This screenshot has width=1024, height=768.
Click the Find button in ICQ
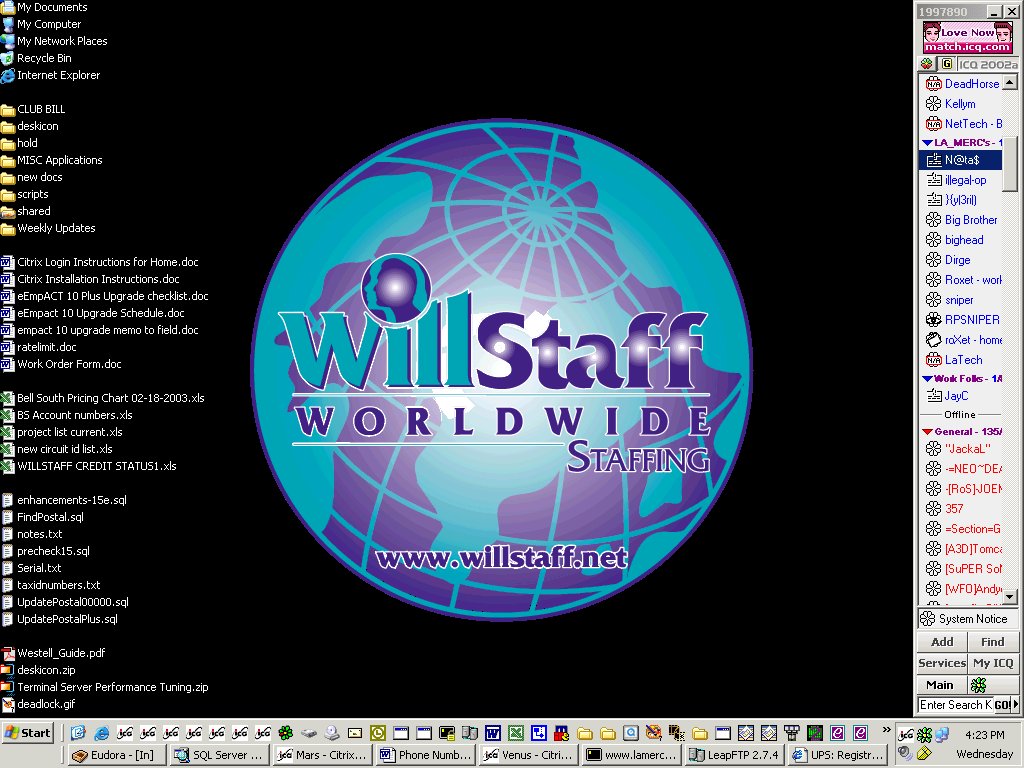point(992,642)
